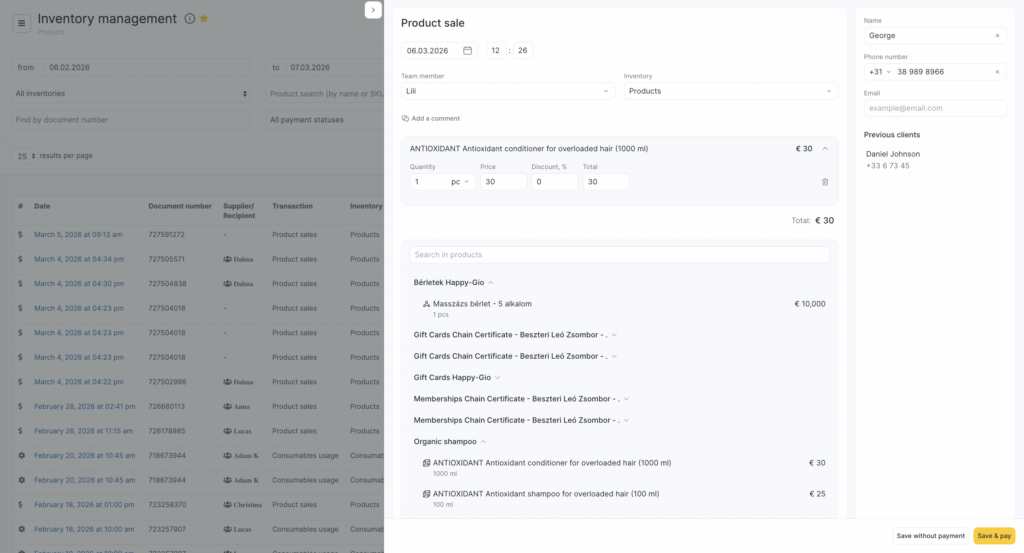Open calendar picker beside sale date
The image size is (1024, 553).
tap(467, 51)
